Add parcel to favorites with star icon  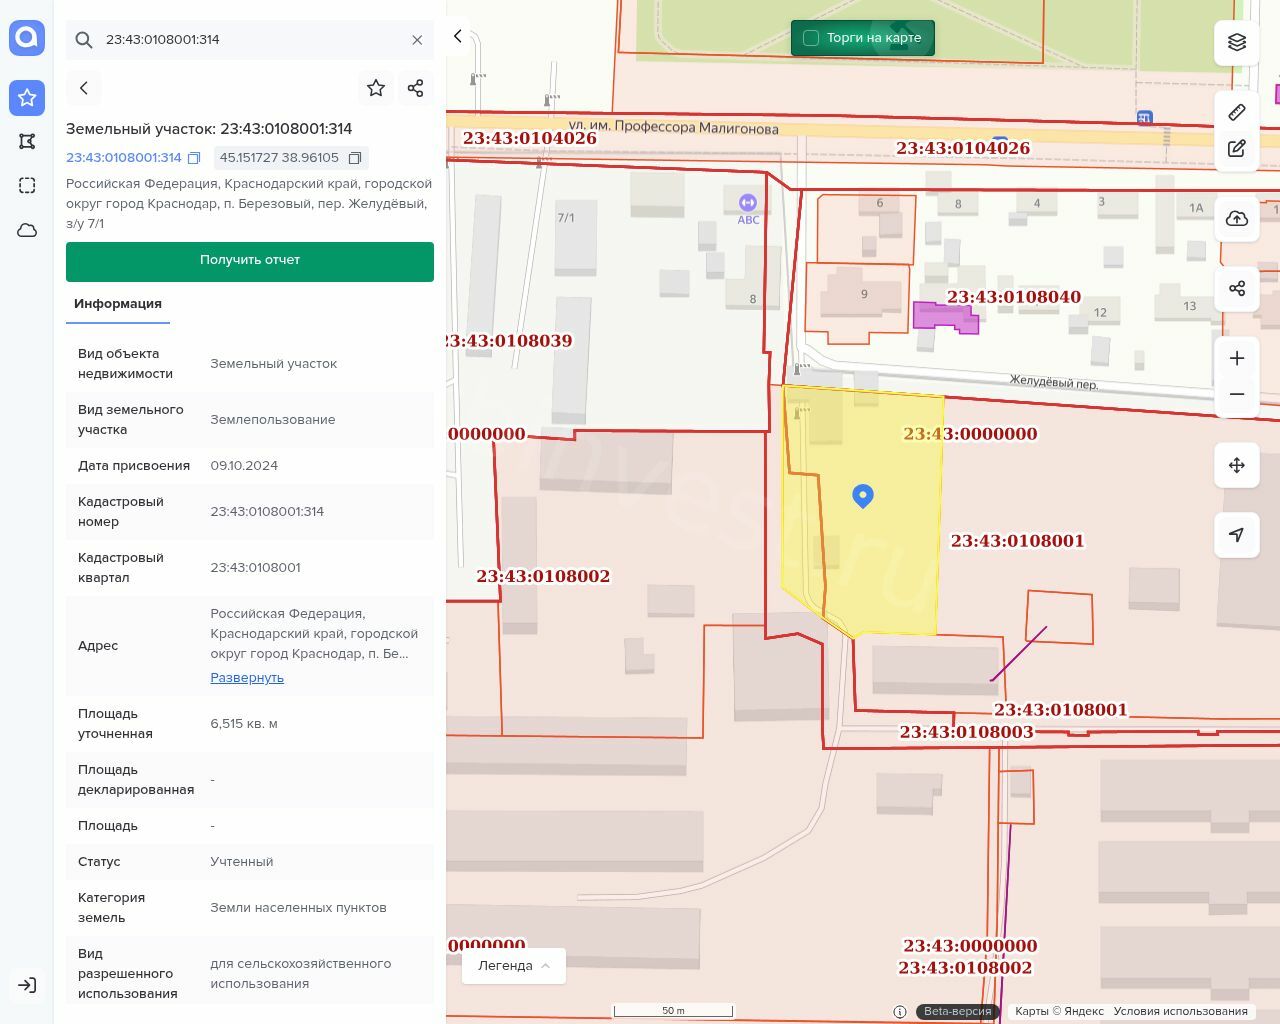point(376,88)
